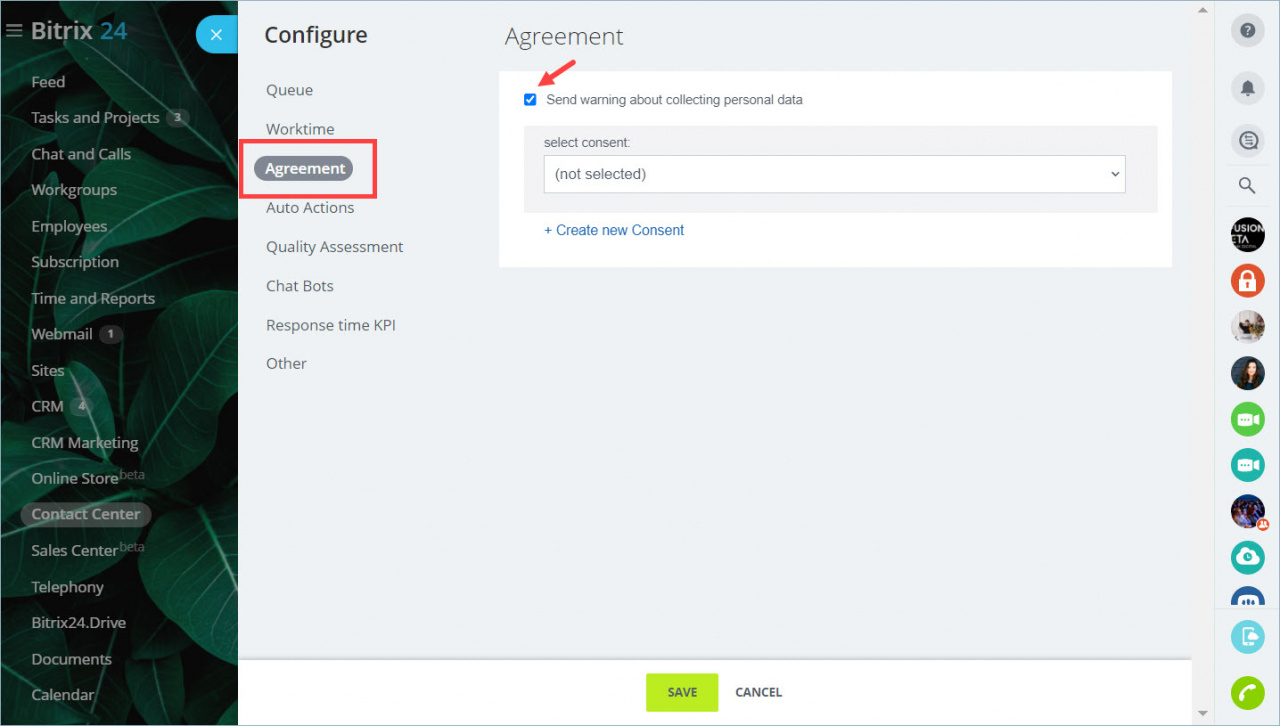Expand the select consent dropdown
Viewport: 1280px width, 726px height.
834,174
